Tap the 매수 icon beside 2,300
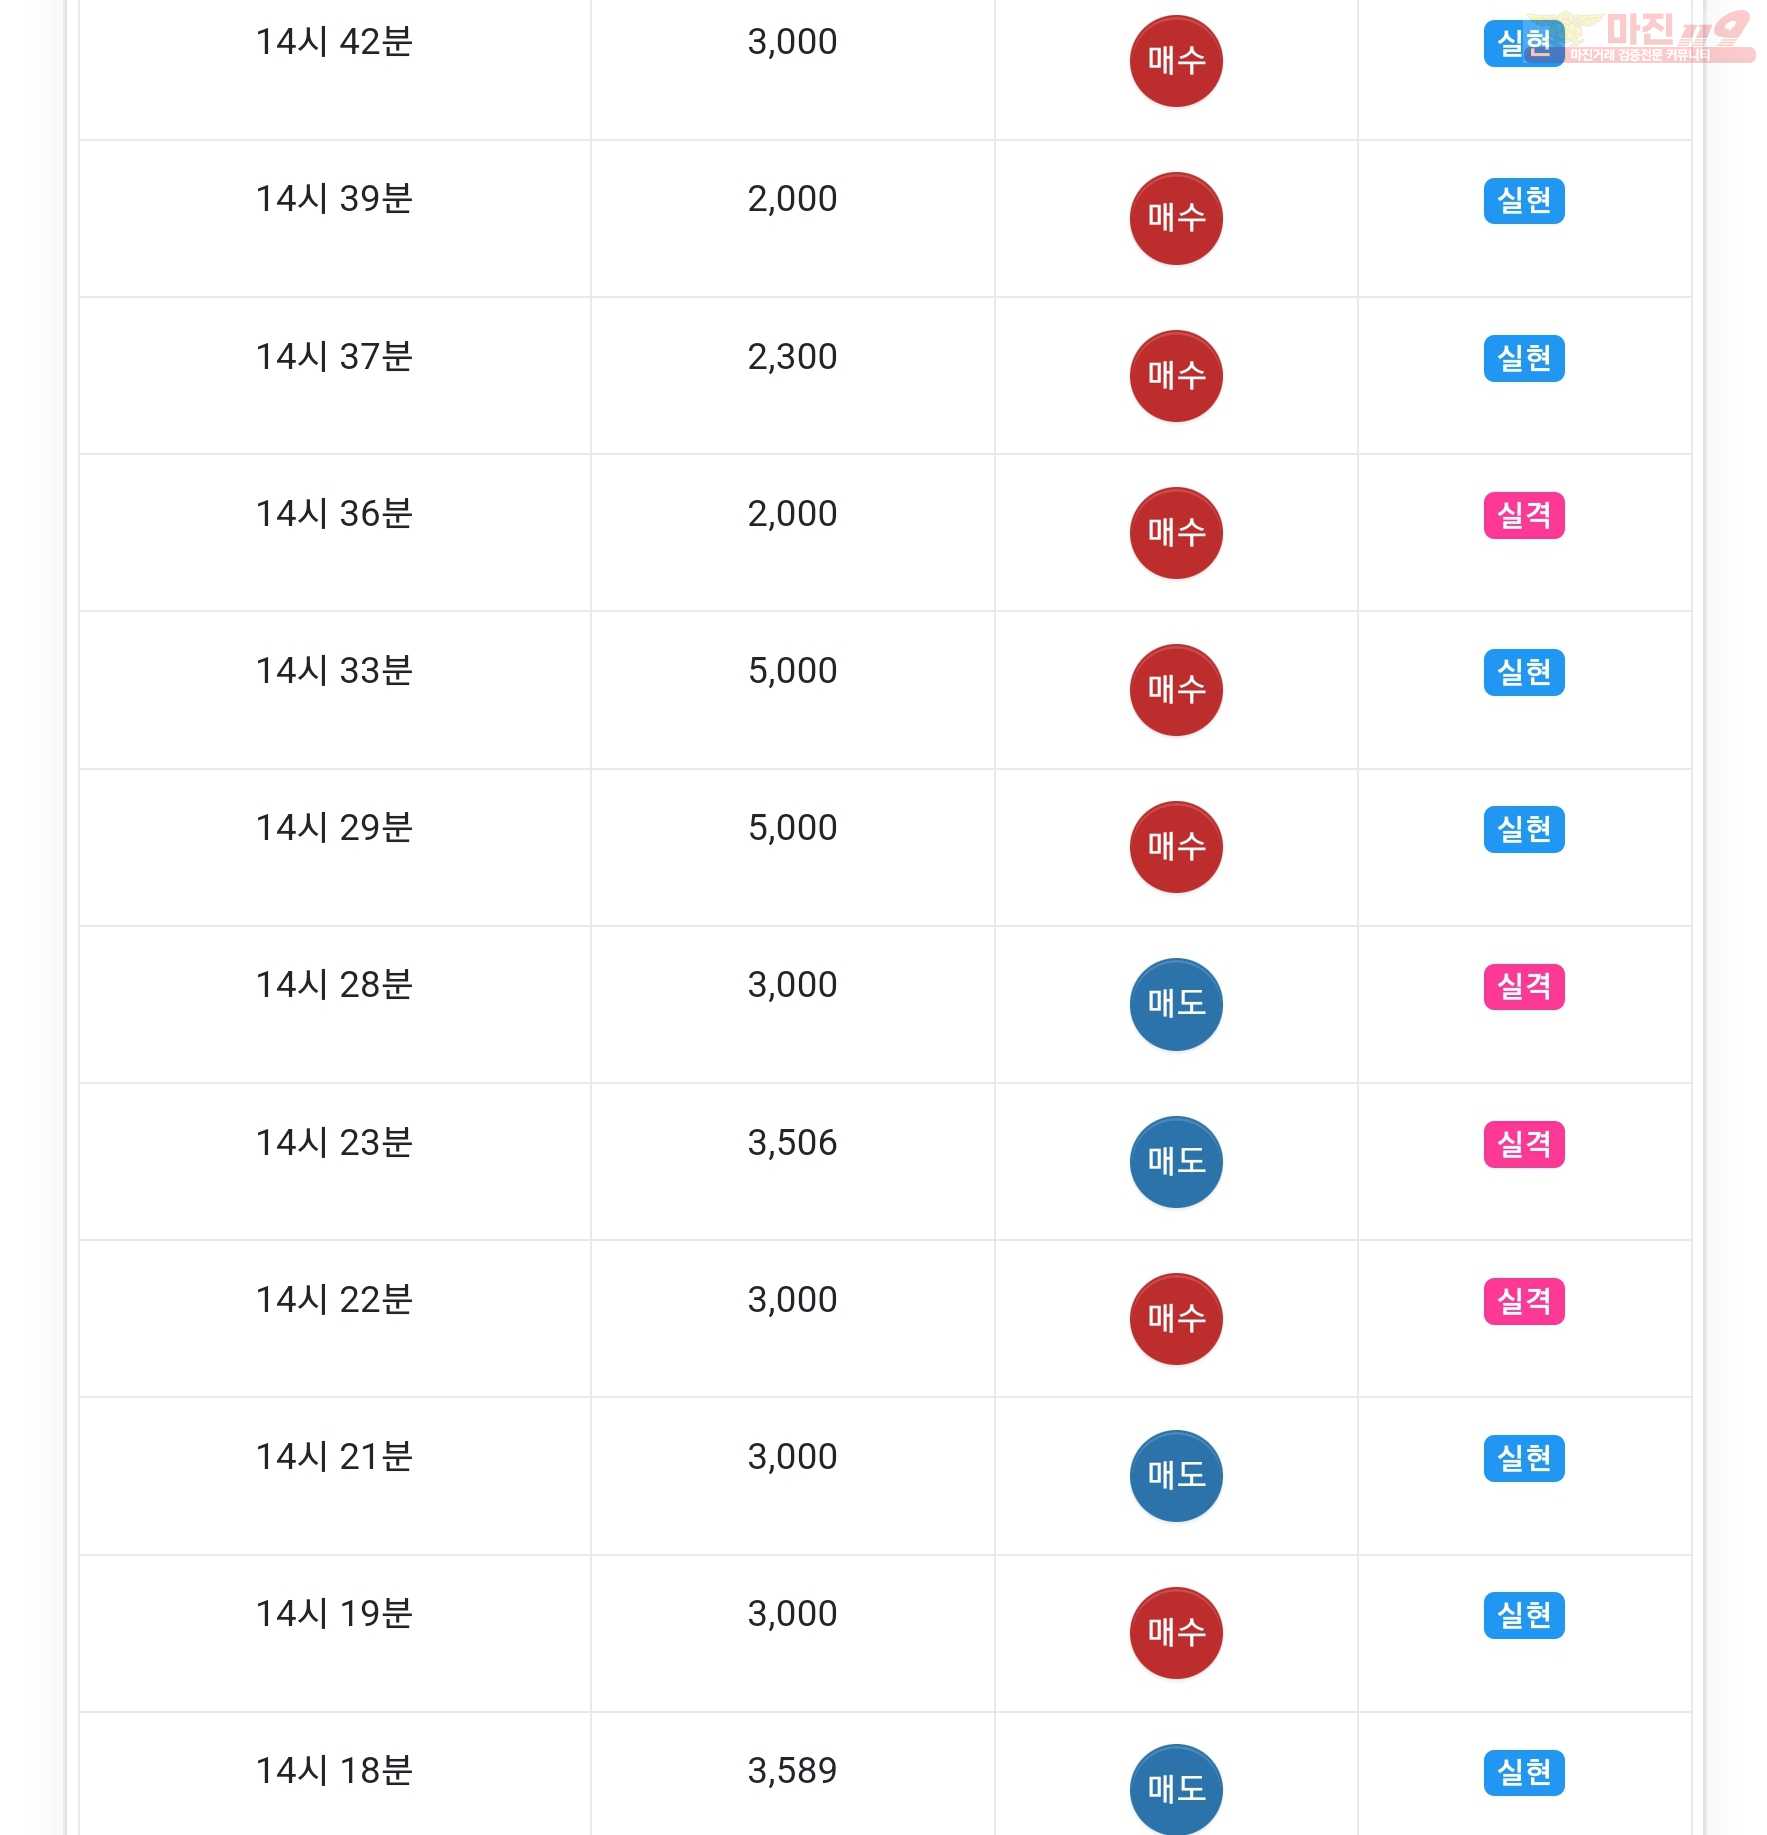The height and width of the screenshot is (1835, 1767). point(1176,376)
